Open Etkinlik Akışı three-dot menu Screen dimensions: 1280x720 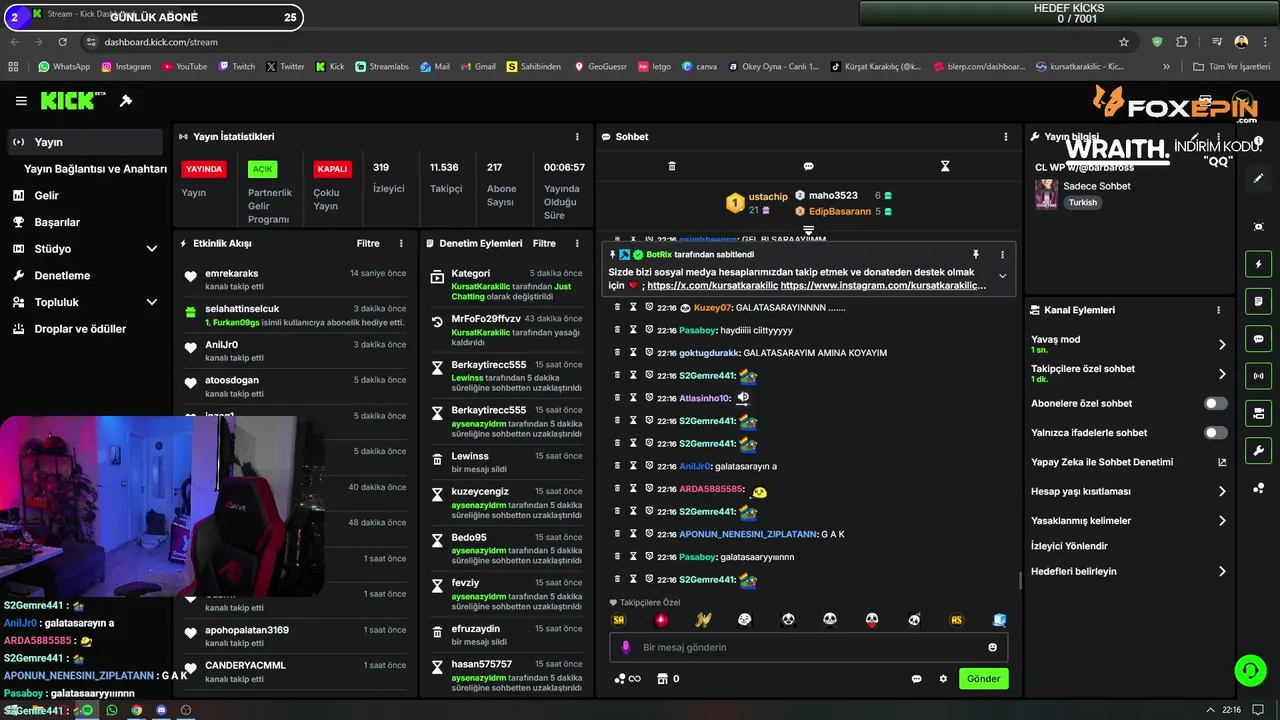coord(401,243)
